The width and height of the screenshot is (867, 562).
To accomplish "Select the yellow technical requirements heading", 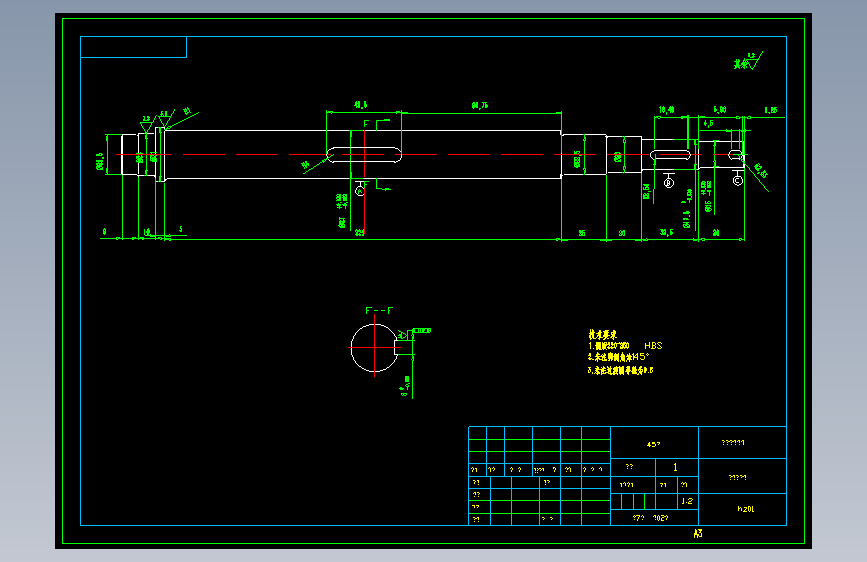I will pyautogui.click(x=602, y=335).
